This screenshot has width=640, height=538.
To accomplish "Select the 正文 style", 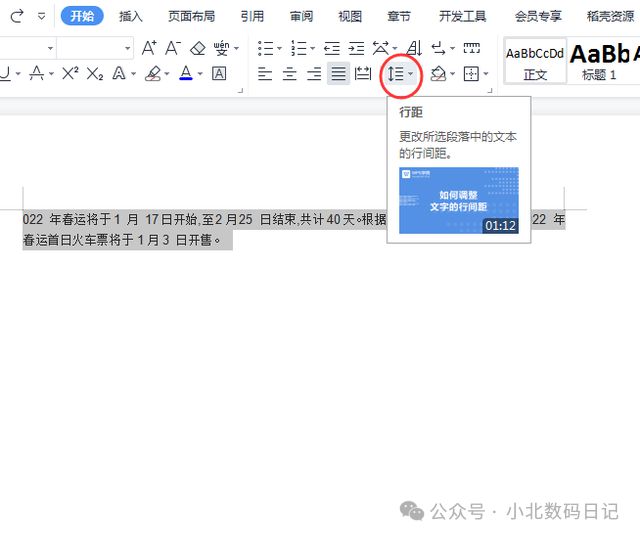I will coord(535,61).
